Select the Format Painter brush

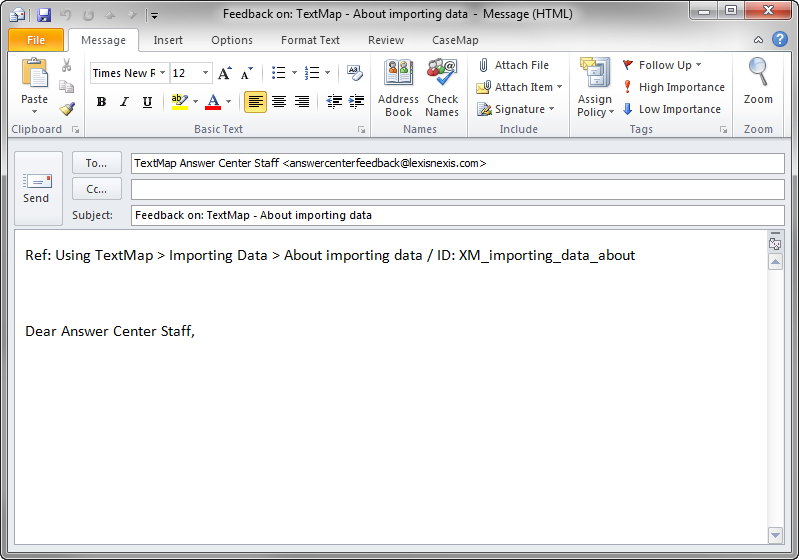(x=67, y=109)
